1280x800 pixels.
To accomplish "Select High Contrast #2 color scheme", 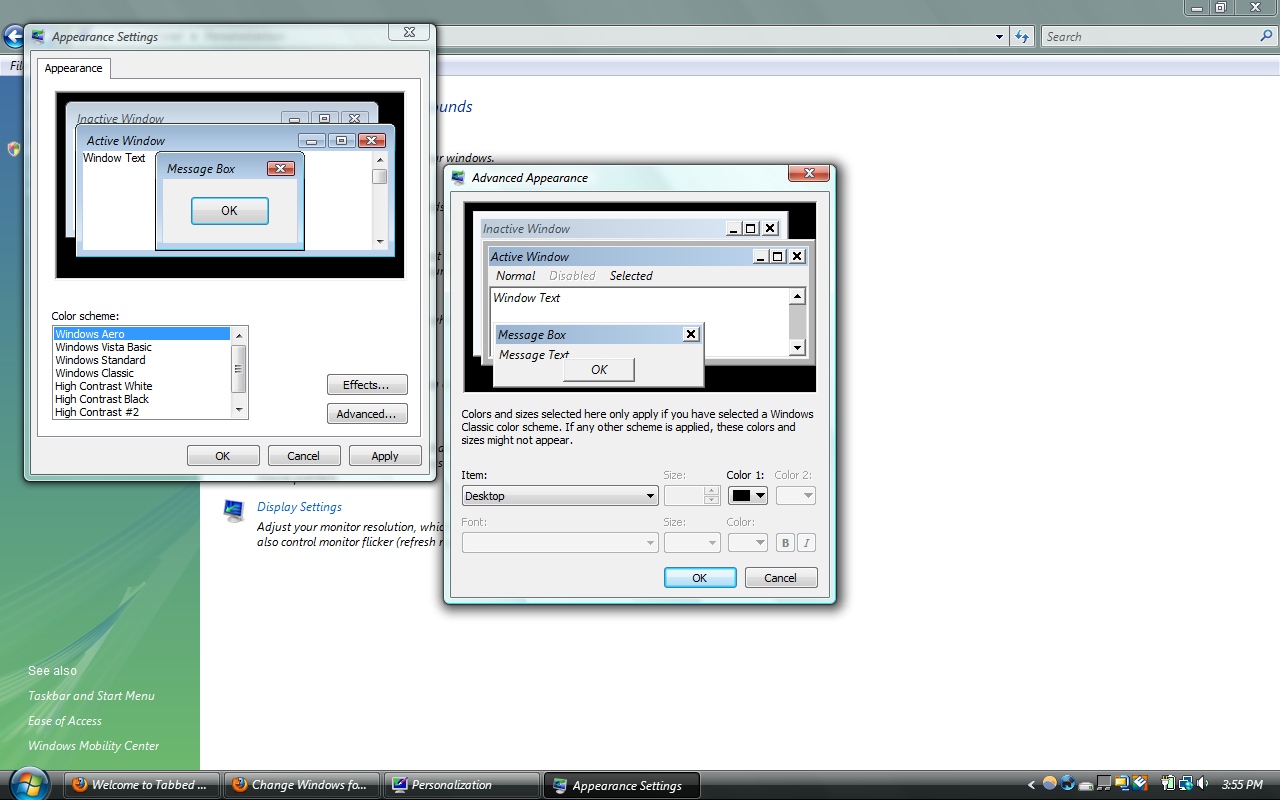I will coord(142,412).
